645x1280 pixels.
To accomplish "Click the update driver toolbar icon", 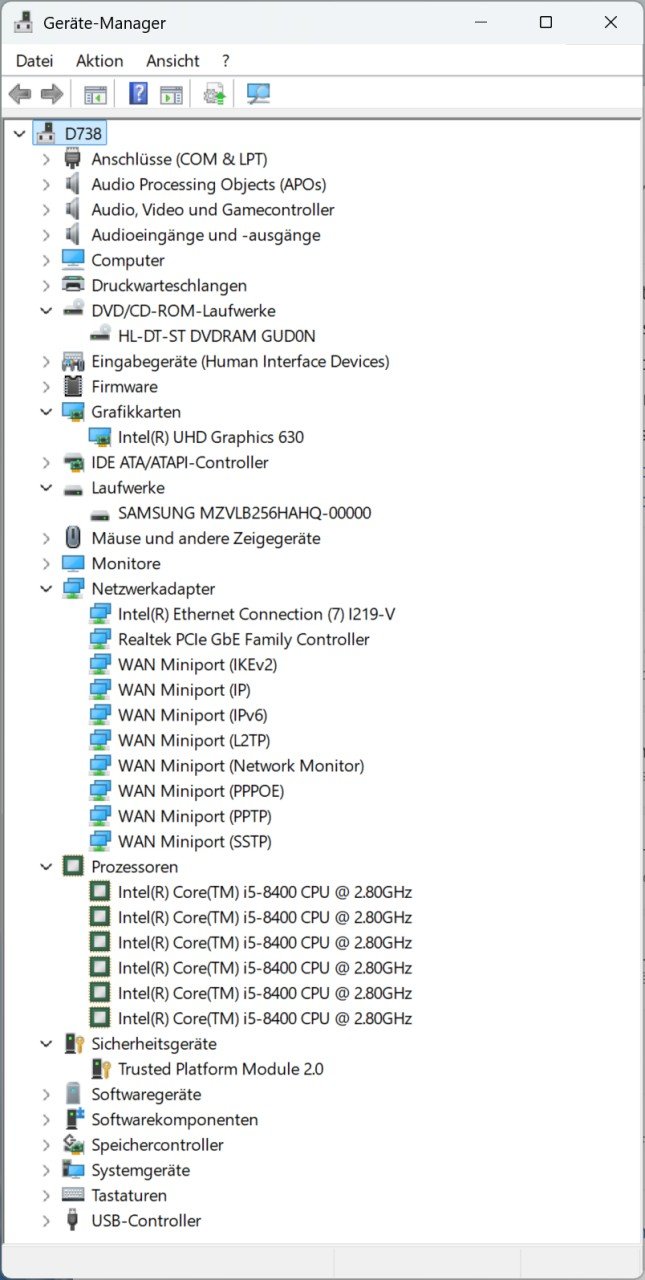I will tap(214, 94).
